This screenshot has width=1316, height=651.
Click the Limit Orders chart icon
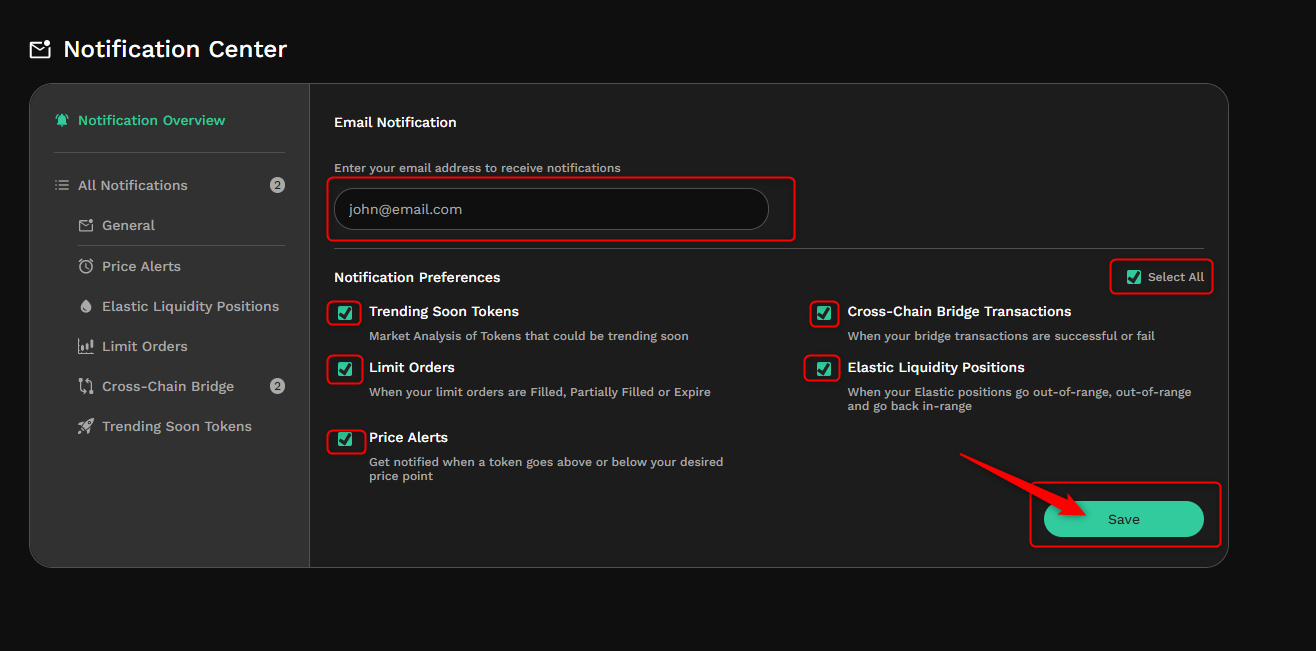click(86, 346)
